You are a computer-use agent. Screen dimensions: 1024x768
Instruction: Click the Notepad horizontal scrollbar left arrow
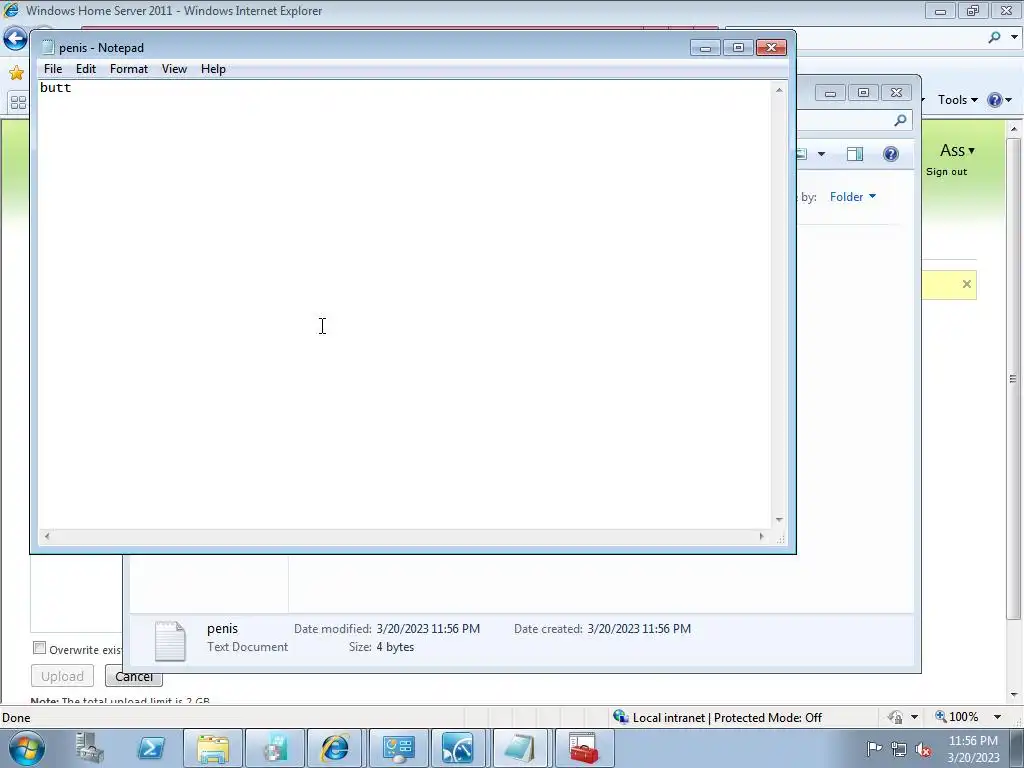pyautogui.click(x=46, y=536)
